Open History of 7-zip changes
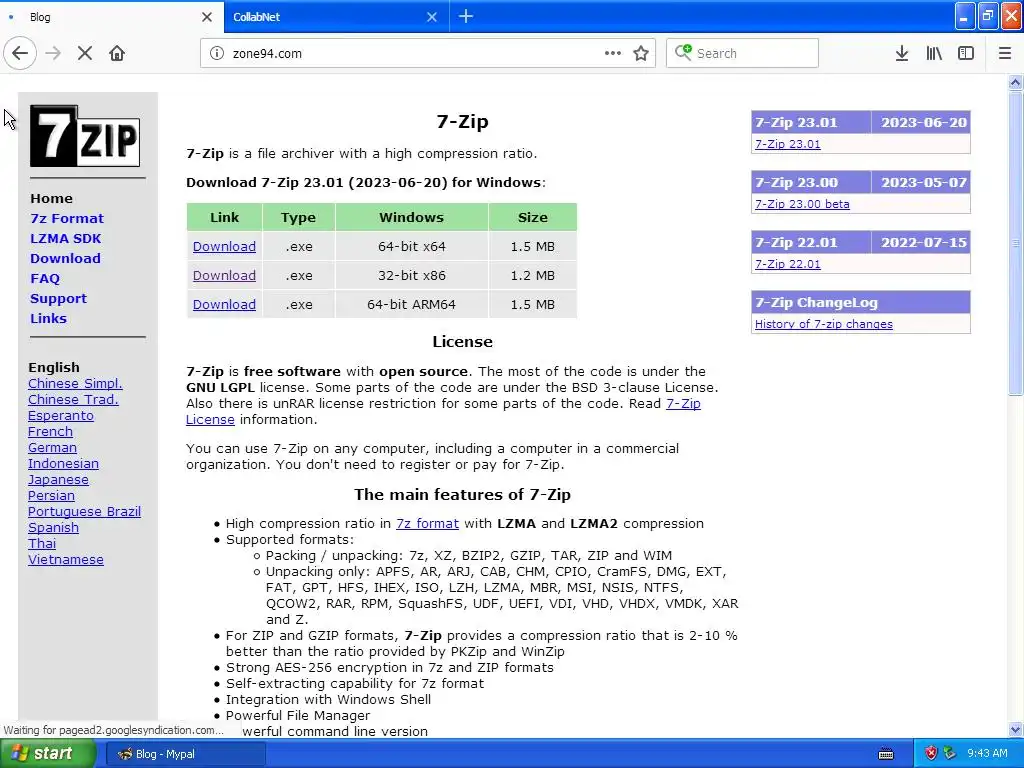The image size is (1024, 768). pyautogui.click(x=824, y=324)
